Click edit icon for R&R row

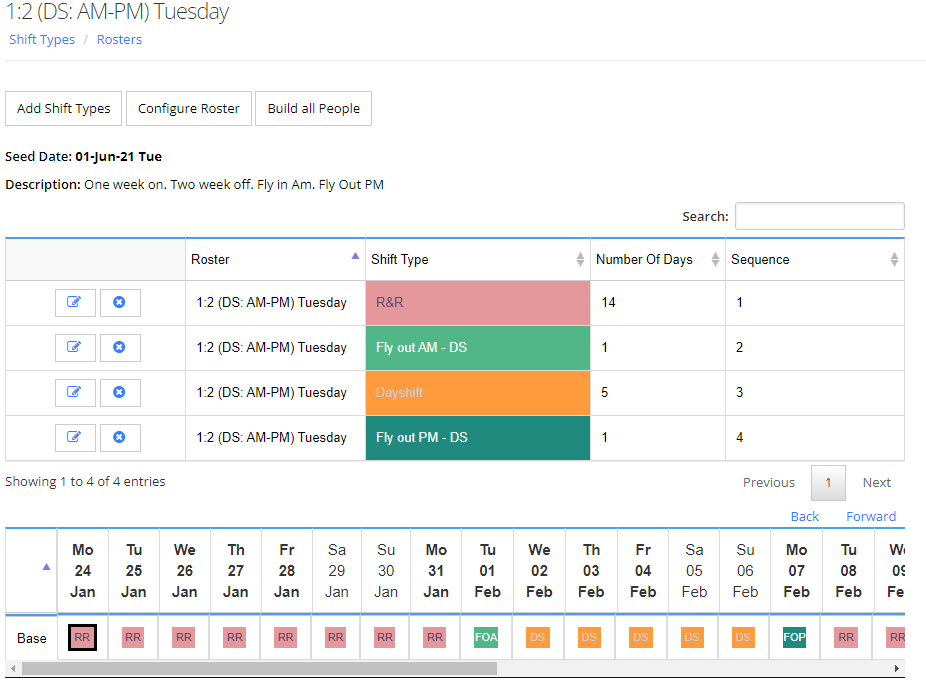click(x=75, y=302)
